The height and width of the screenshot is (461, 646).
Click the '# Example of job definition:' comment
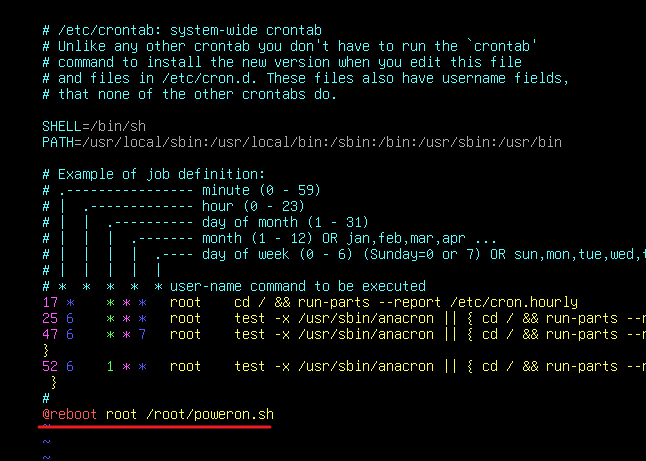point(154,174)
